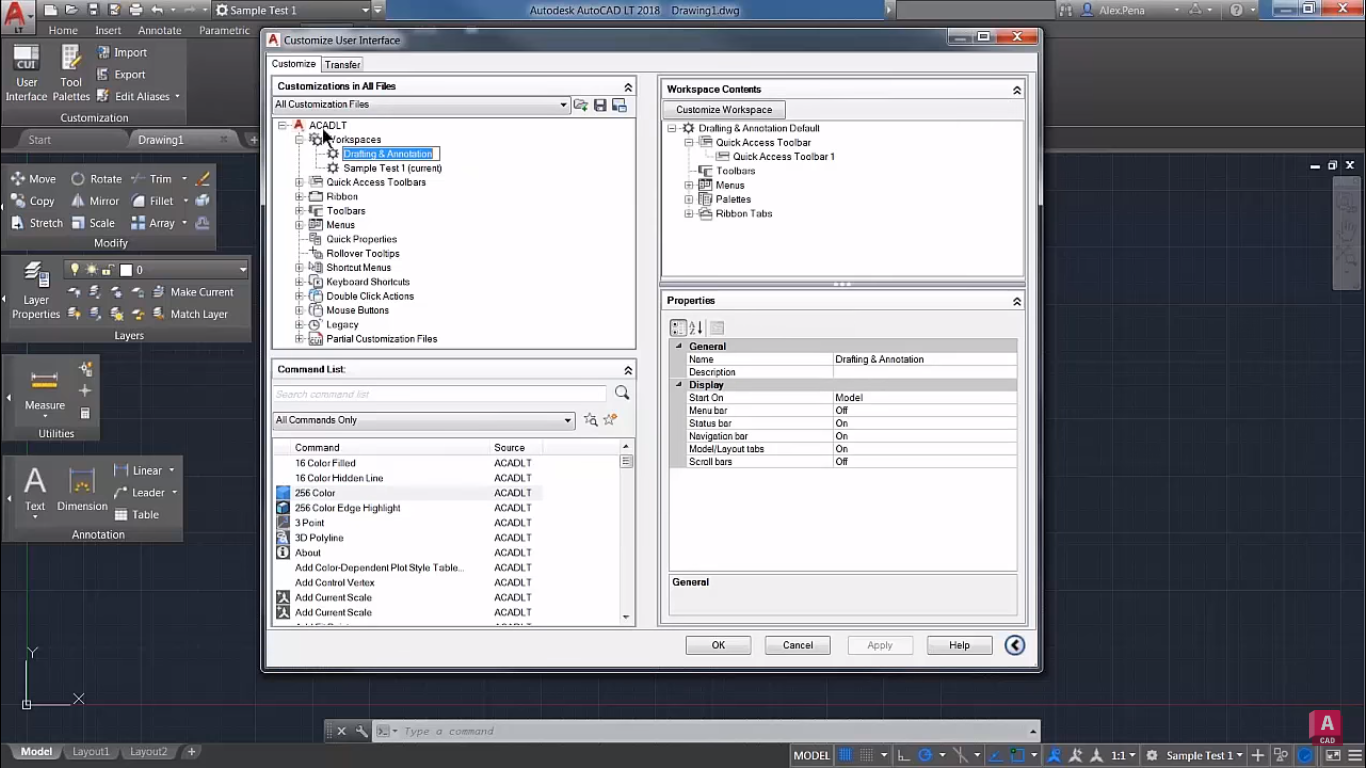1366x768 pixels.
Task: Toggle layer 0 lightbulb on/off
Action: (x=75, y=270)
